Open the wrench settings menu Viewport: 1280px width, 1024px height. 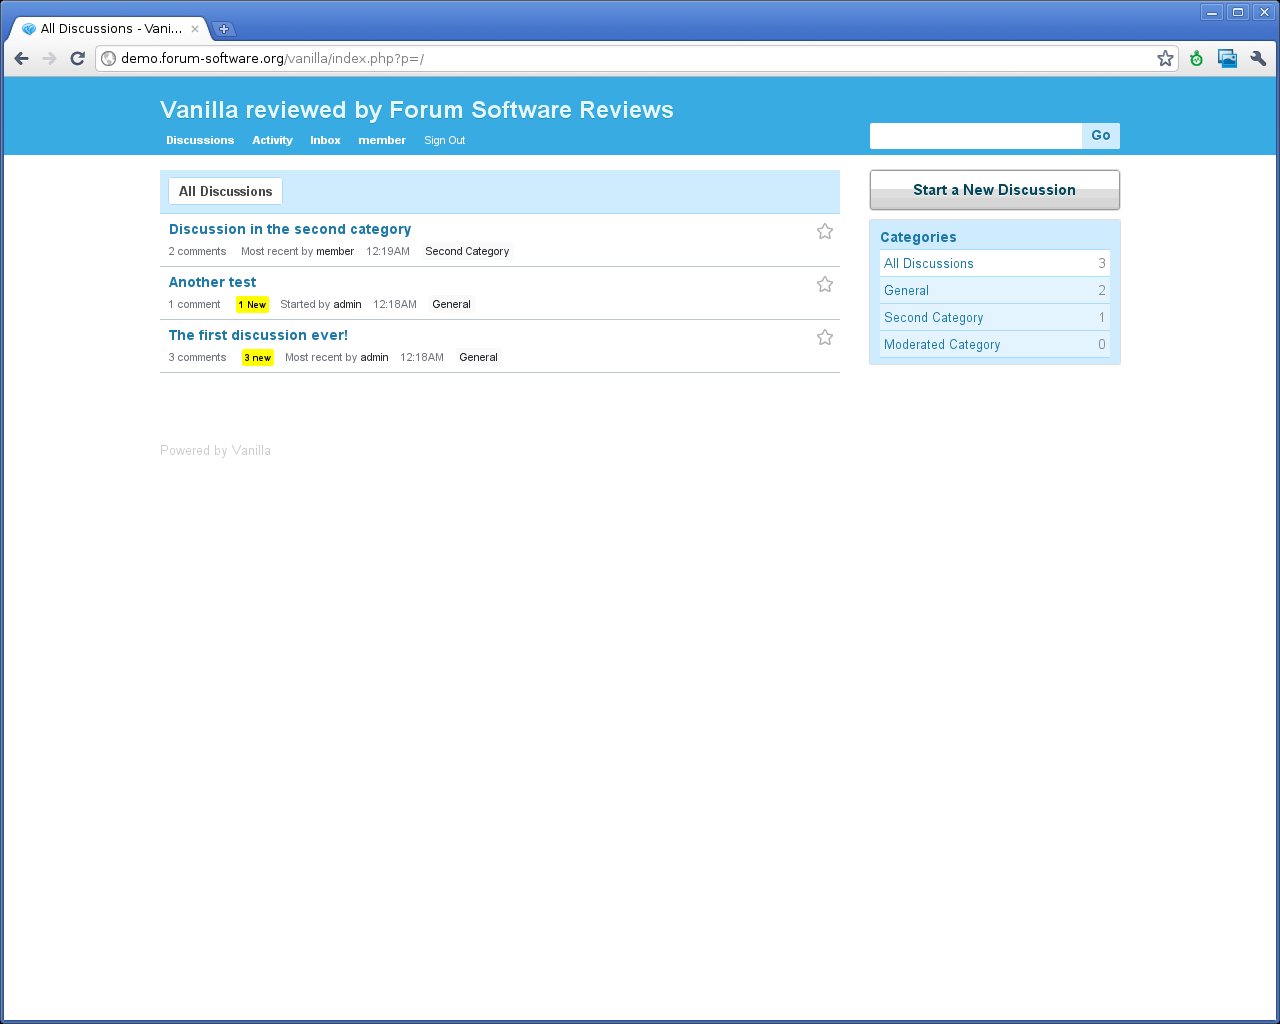[1258, 59]
